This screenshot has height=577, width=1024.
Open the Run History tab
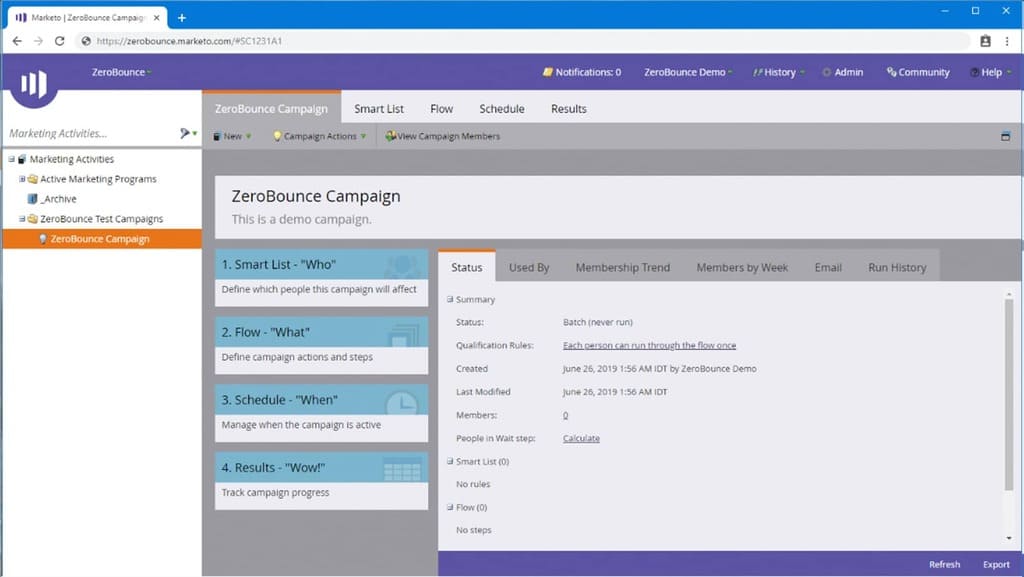pyautogui.click(x=897, y=267)
